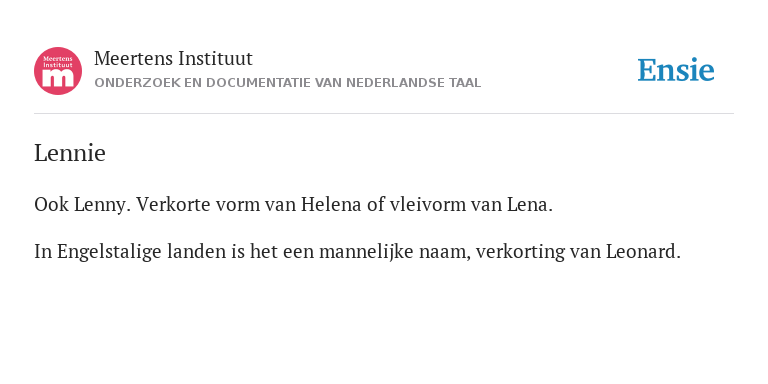Click 'Onderzoek en documentatie van Nederlandse taal' subtitle

288,83
